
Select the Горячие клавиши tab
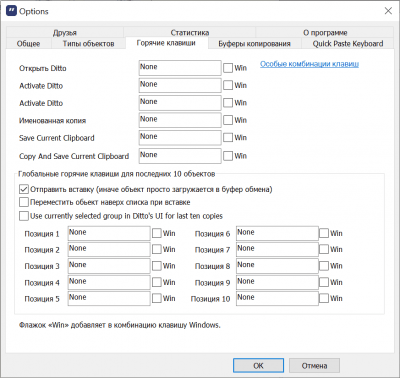166,43
